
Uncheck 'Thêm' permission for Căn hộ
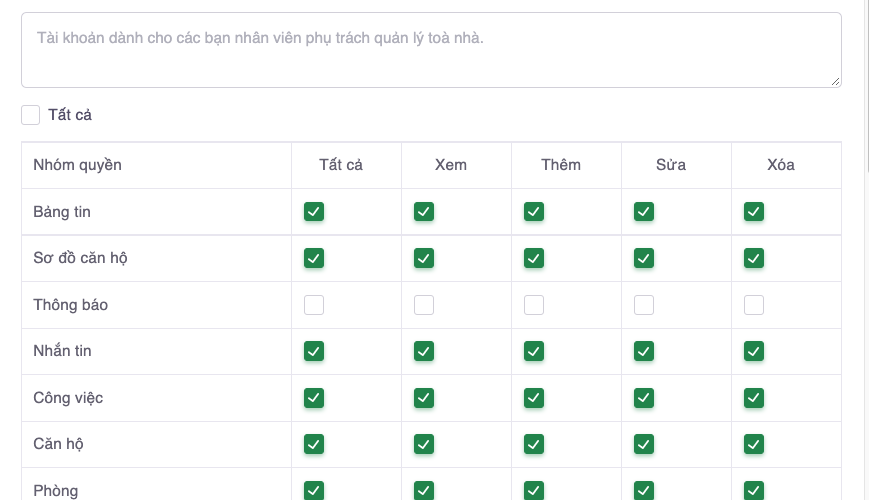point(534,444)
